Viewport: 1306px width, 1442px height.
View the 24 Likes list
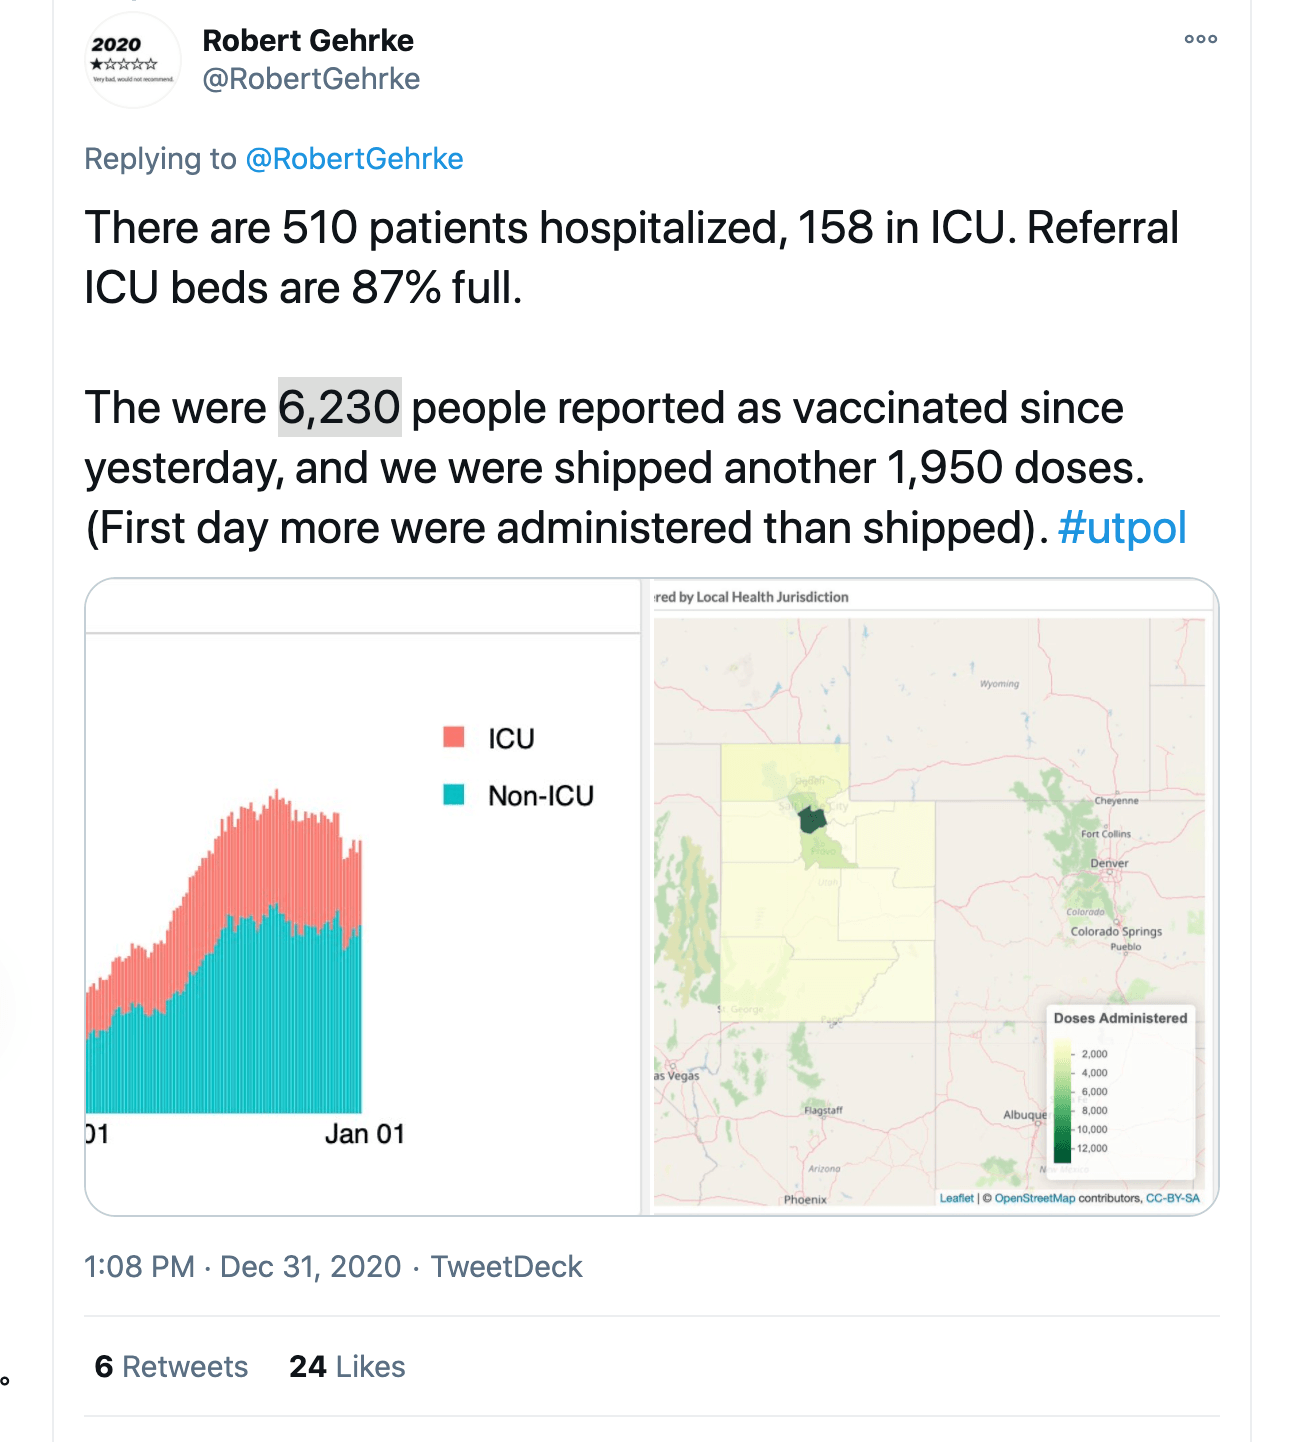[x=347, y=1367]
